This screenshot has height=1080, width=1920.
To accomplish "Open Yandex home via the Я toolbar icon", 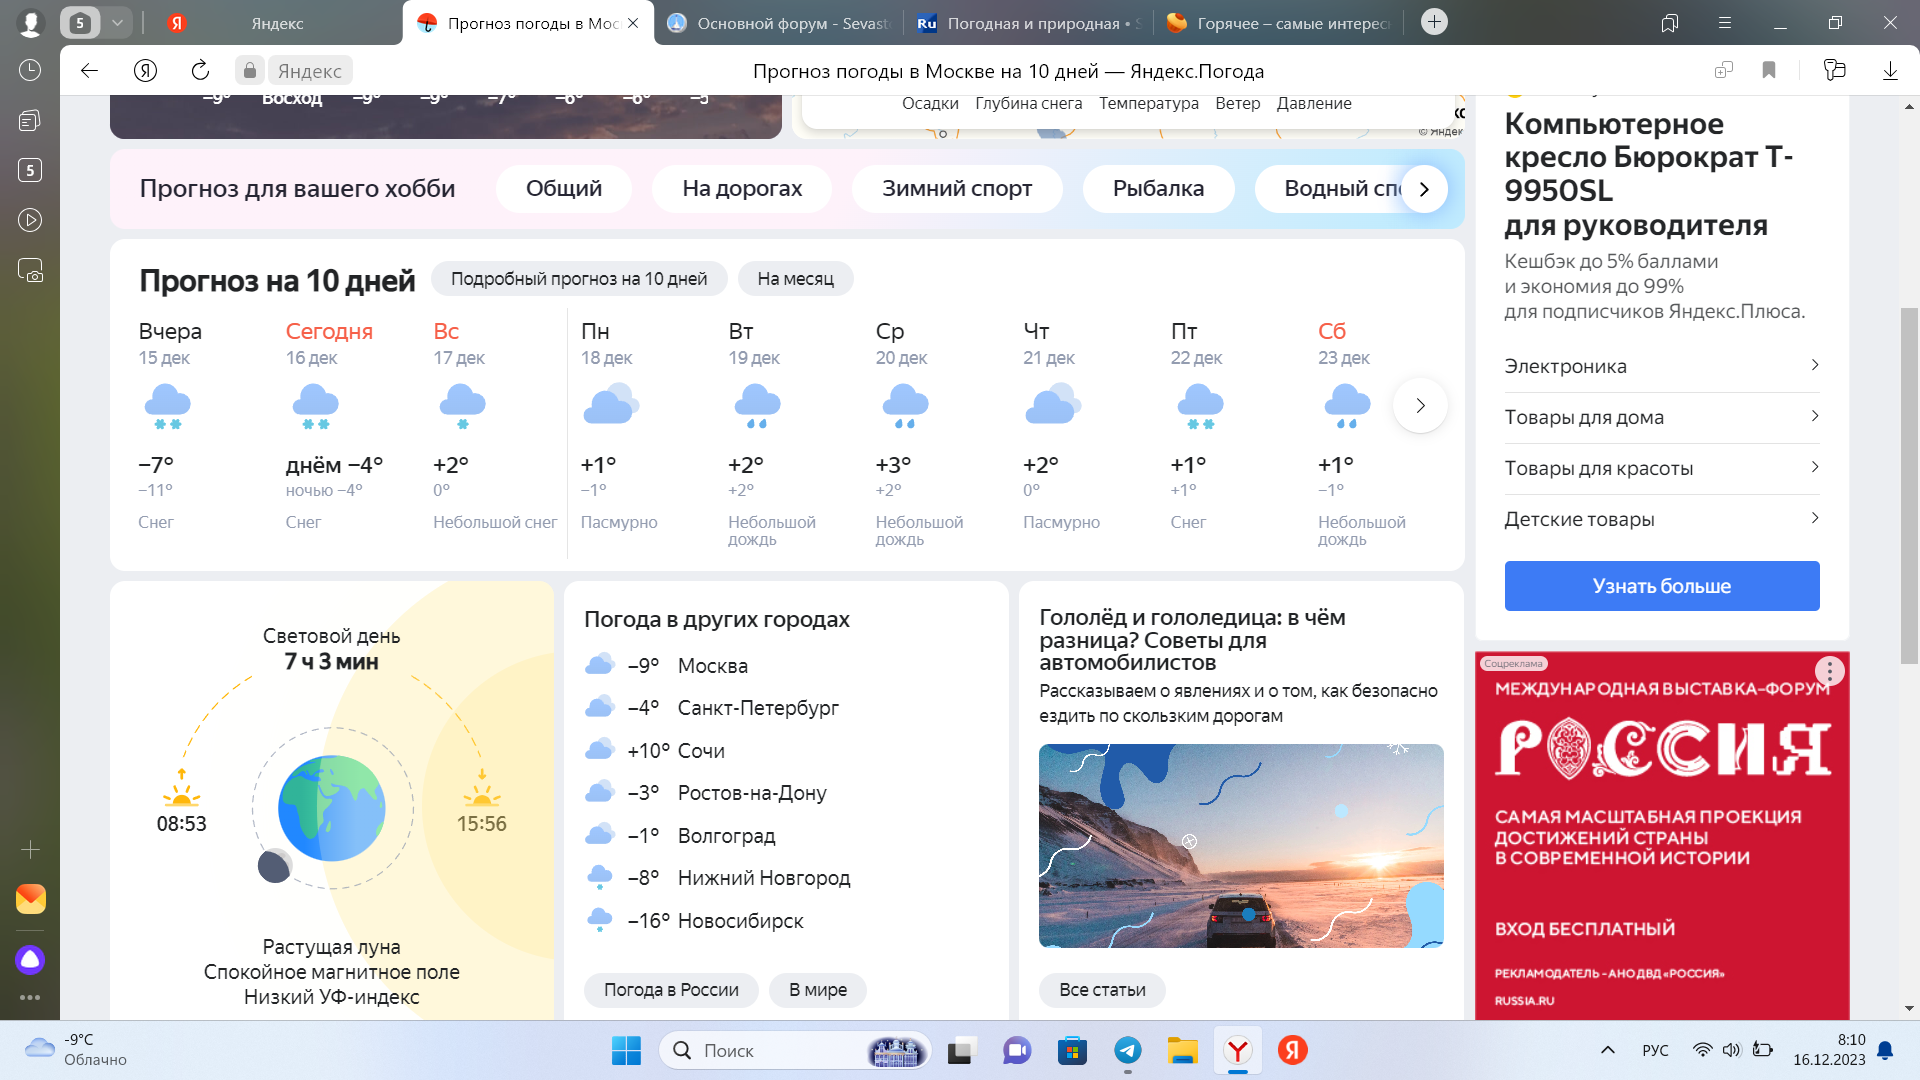I will pos(145,70).
